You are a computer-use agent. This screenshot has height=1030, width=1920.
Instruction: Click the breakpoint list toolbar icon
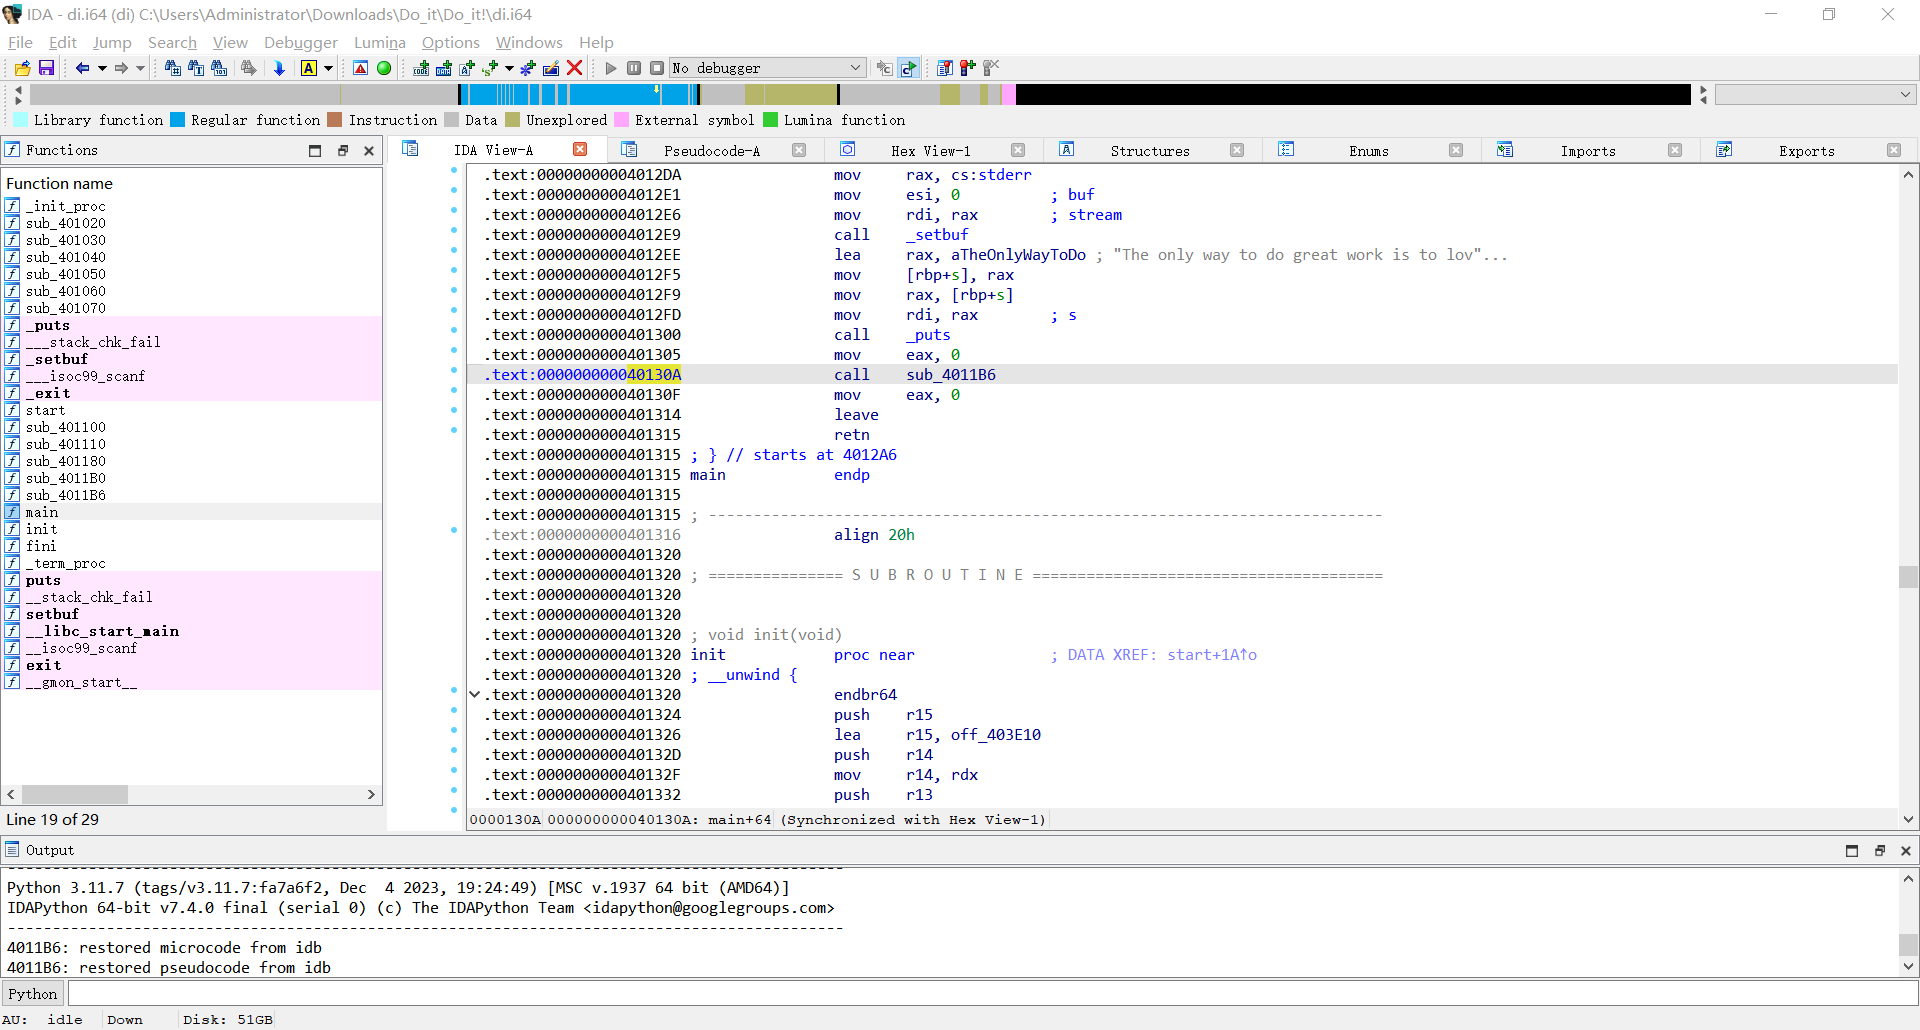944,68
